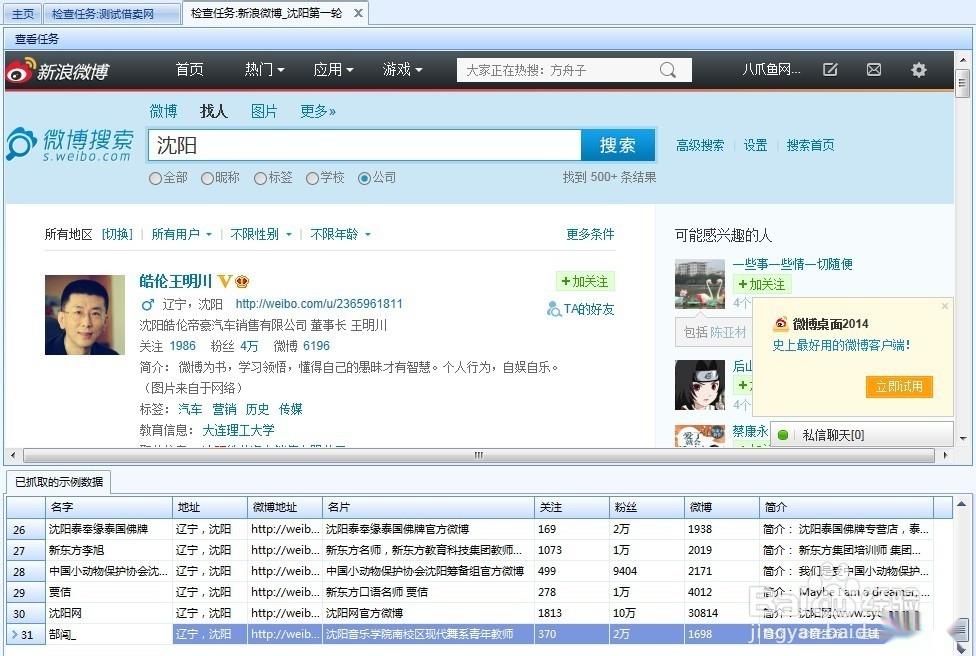Select the 学校 radio button
The image size is (976, 656).
click(x=312, y=179)
